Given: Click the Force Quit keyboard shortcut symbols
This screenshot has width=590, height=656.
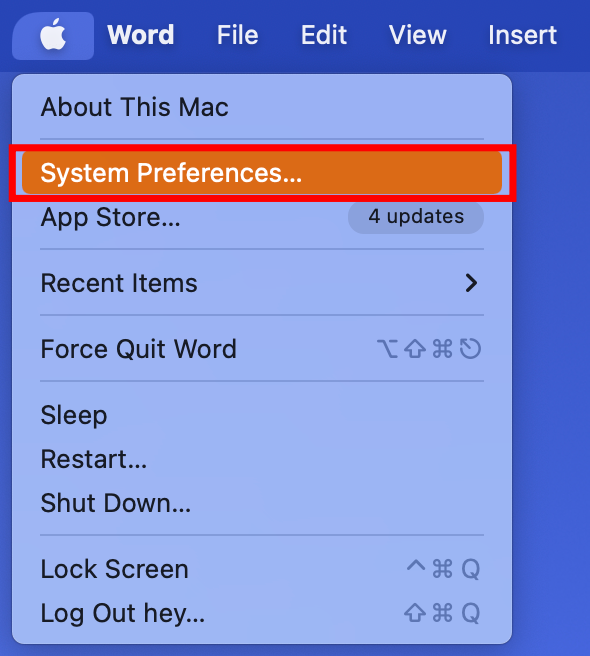Looking at the screenshot, I should tap(429, 349).
